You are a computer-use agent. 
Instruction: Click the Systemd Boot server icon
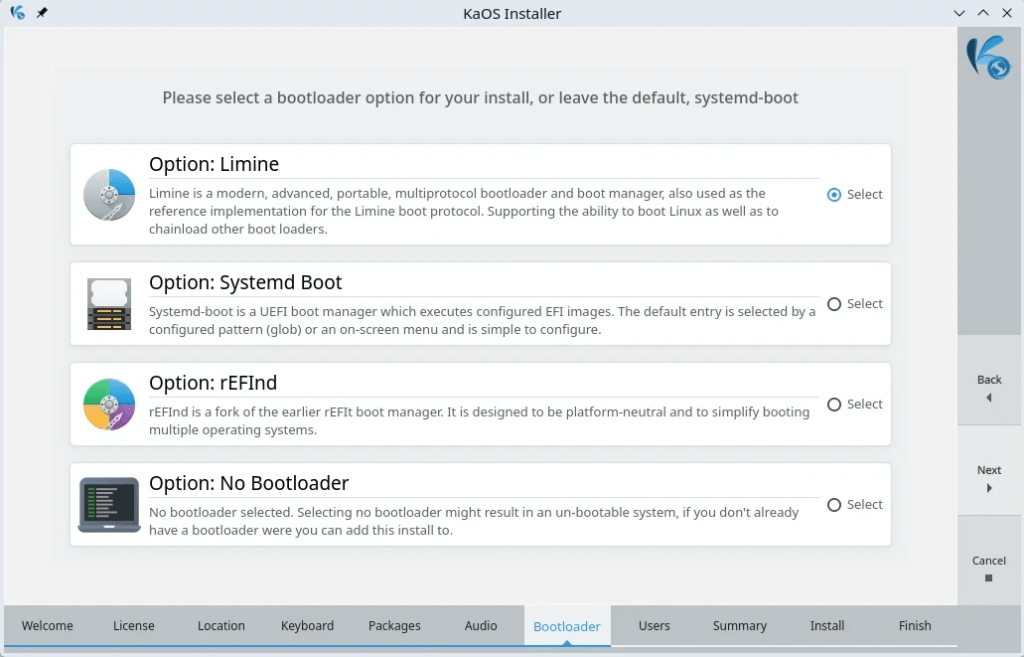(109, 304)
